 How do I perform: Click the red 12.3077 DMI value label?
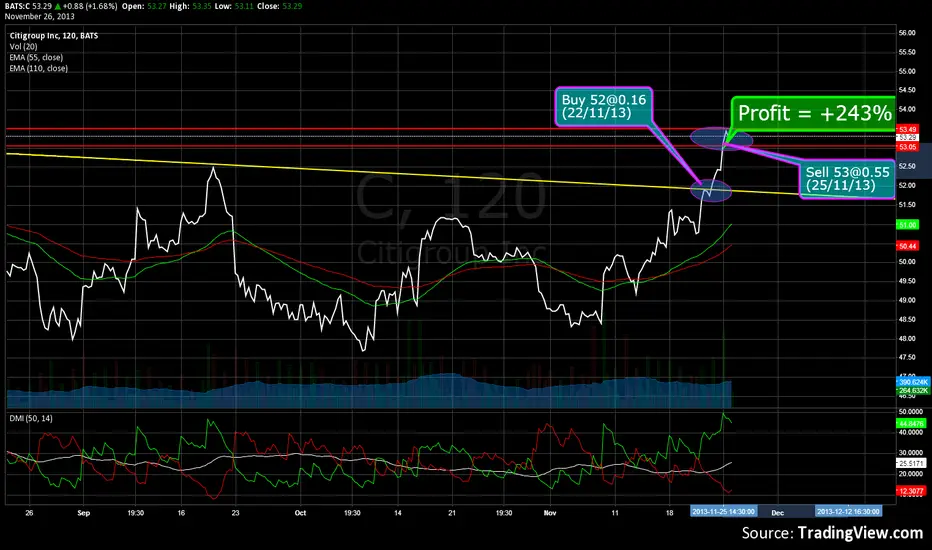911,491
